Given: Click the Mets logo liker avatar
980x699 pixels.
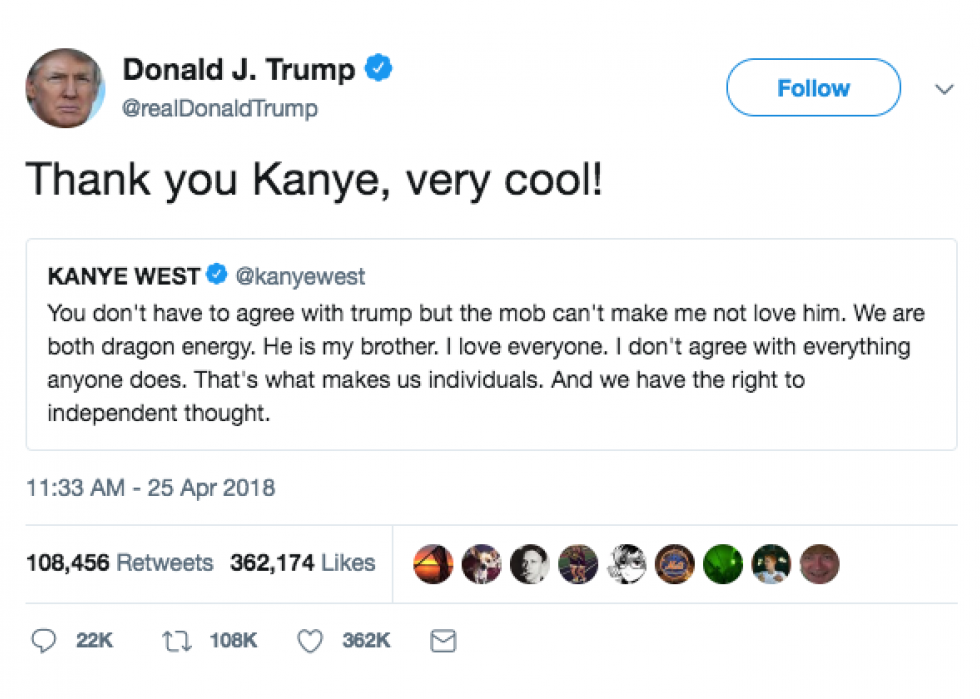Looking at the screenshot, I should 675,564.
